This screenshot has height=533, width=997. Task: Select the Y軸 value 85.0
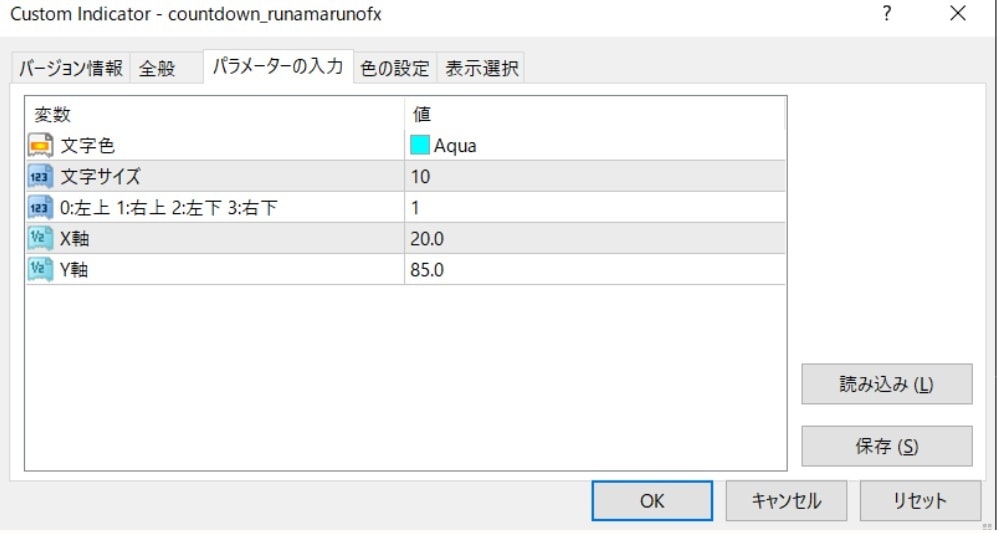427,271
